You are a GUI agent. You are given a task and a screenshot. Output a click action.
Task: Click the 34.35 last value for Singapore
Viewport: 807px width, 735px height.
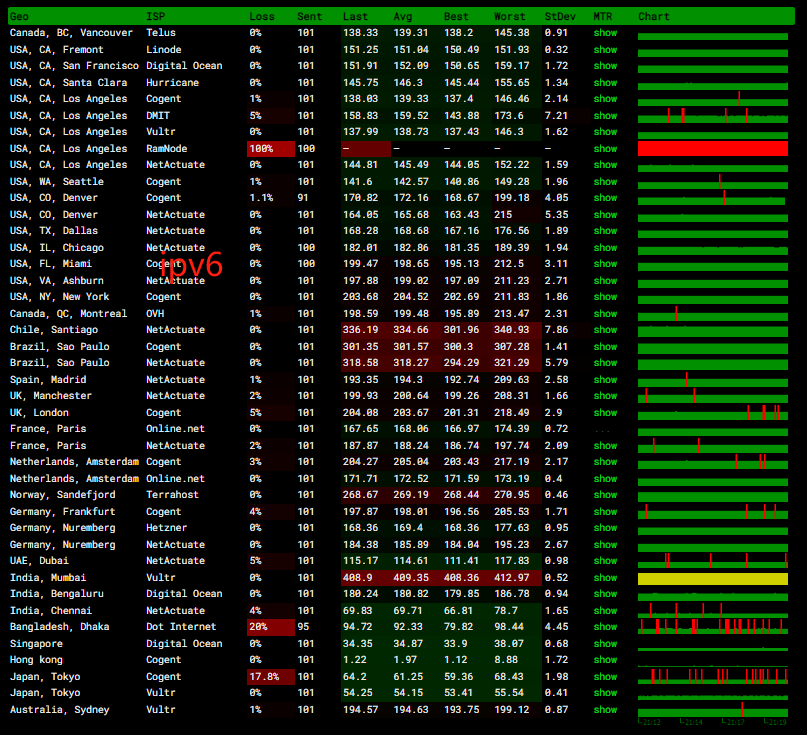click(x=357, y=644)
